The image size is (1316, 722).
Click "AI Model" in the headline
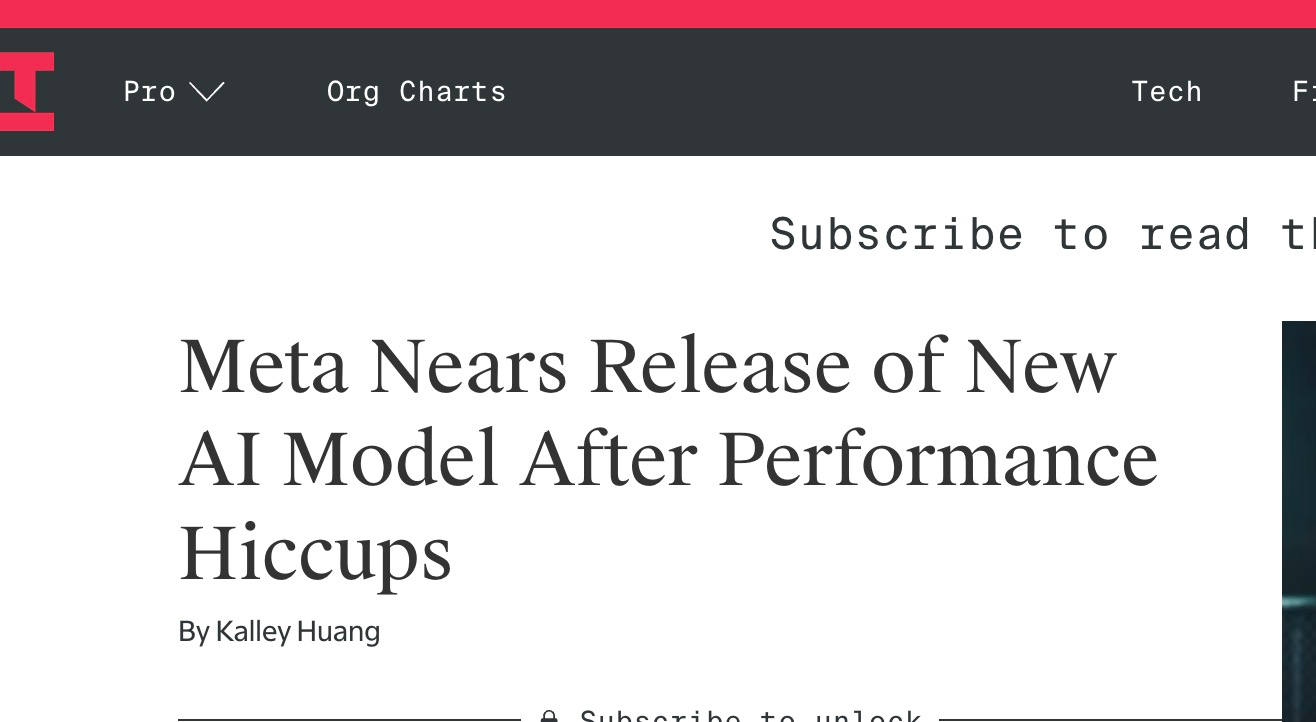point(339,460)
